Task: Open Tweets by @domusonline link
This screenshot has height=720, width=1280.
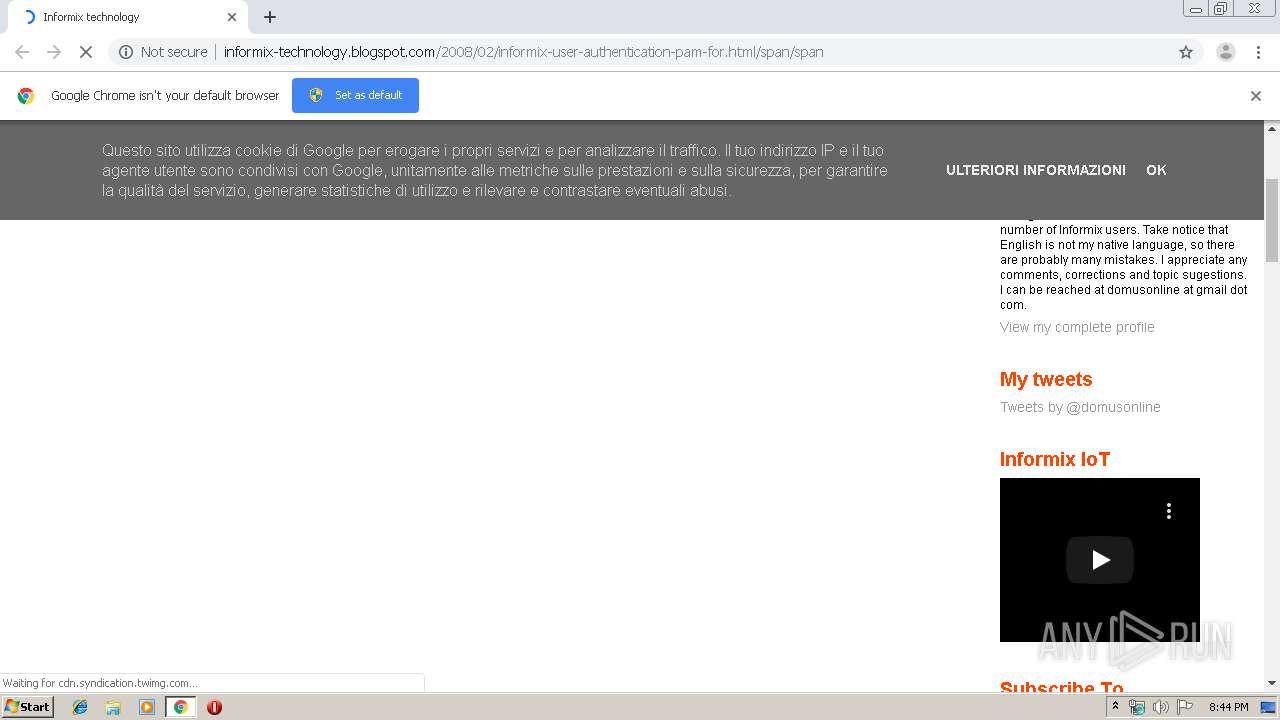Action: 1080,407
